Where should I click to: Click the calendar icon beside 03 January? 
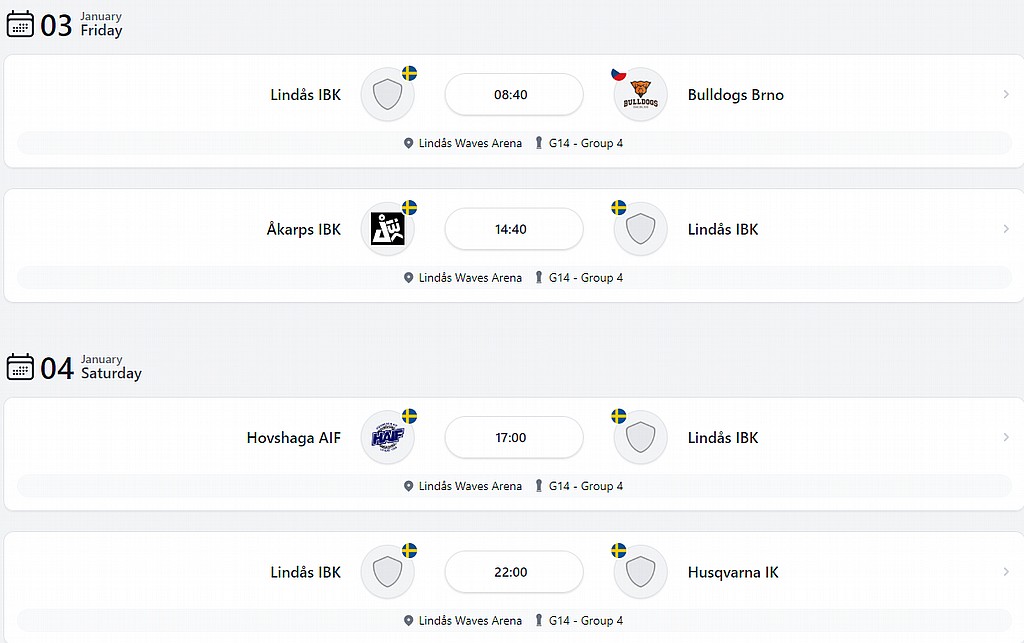tap(20, 24)
